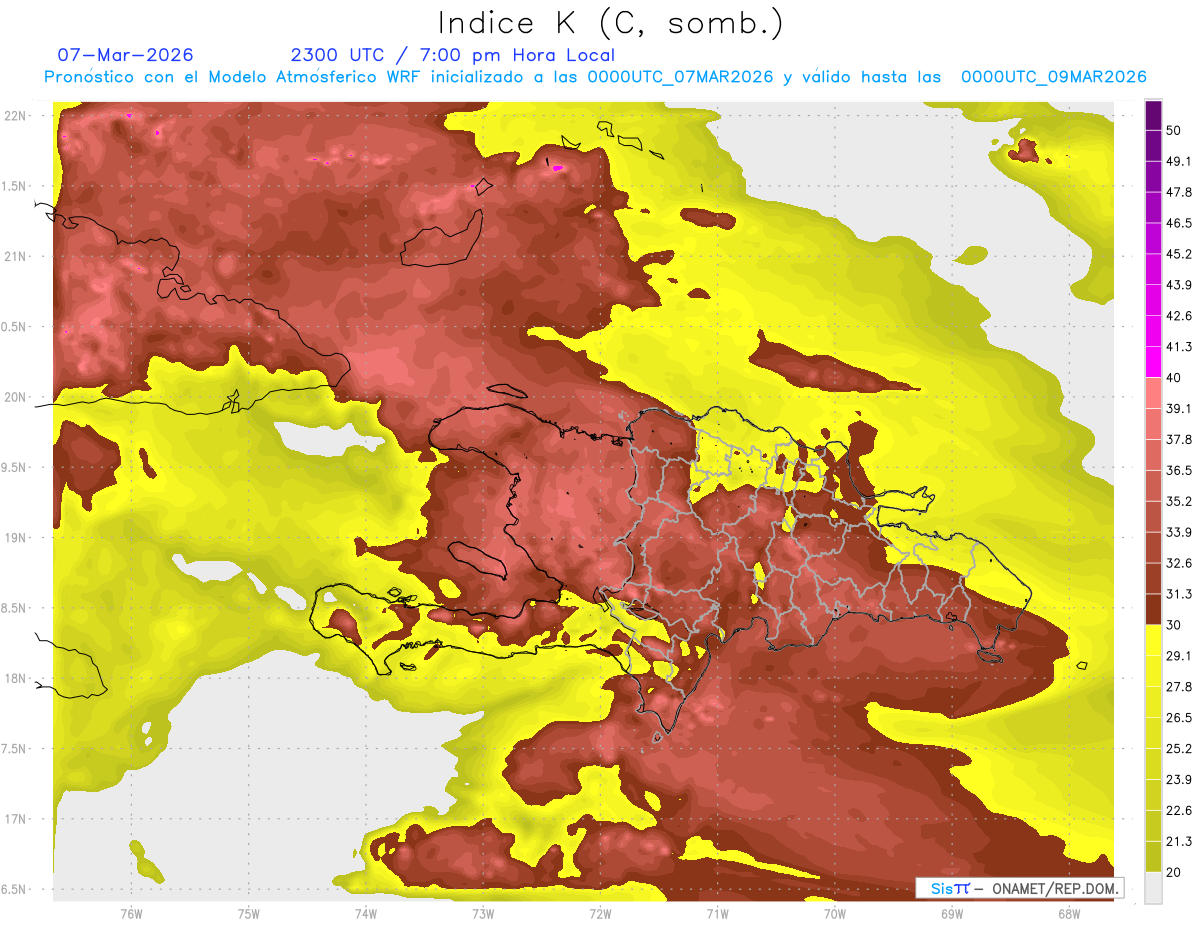Click the color scale value 40

[1174, 378]
